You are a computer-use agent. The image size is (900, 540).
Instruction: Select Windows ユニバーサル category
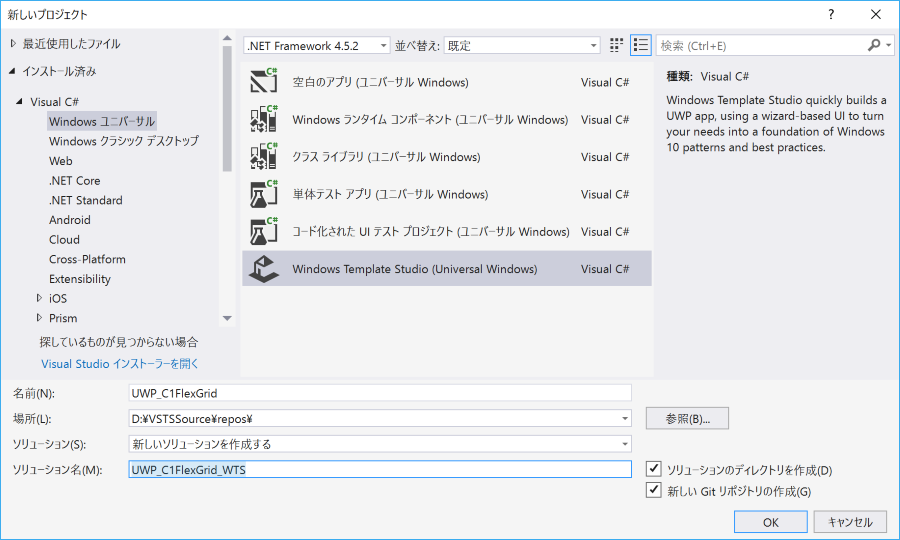pyautogui.click(x=102, y=121)
